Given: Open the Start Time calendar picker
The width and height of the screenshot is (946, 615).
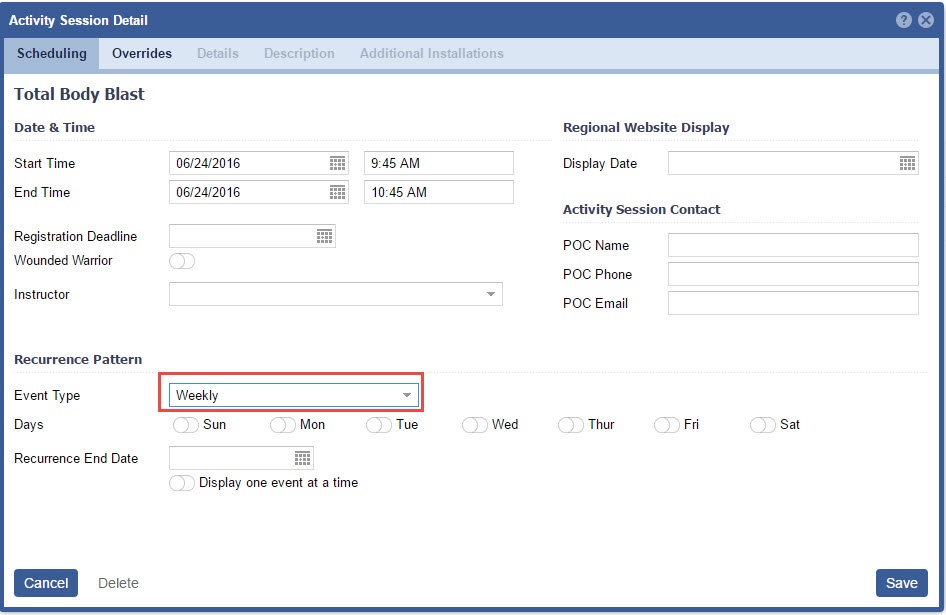Looking at the screenshot, I should click(338, 163).
